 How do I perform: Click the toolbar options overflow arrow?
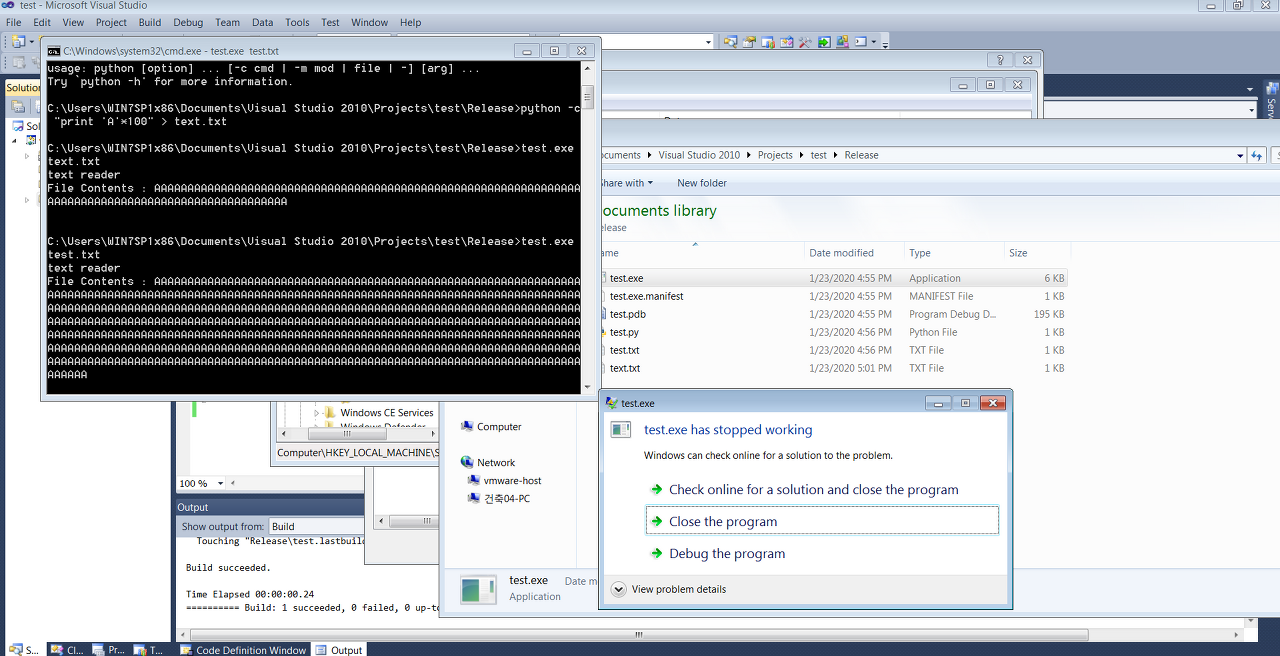(885, 44)
